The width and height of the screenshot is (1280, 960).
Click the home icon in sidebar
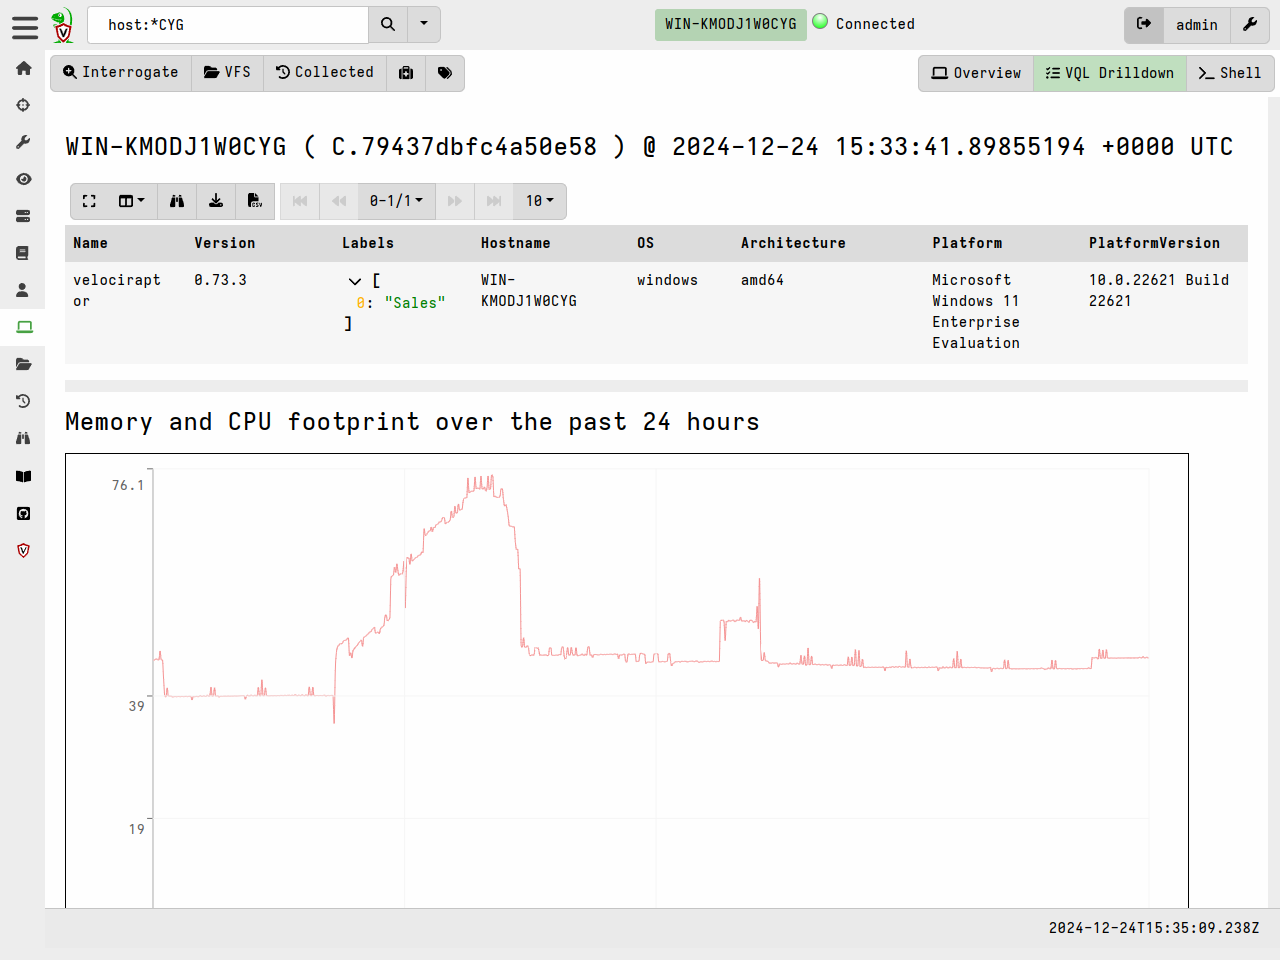click(x=23, y=68)
